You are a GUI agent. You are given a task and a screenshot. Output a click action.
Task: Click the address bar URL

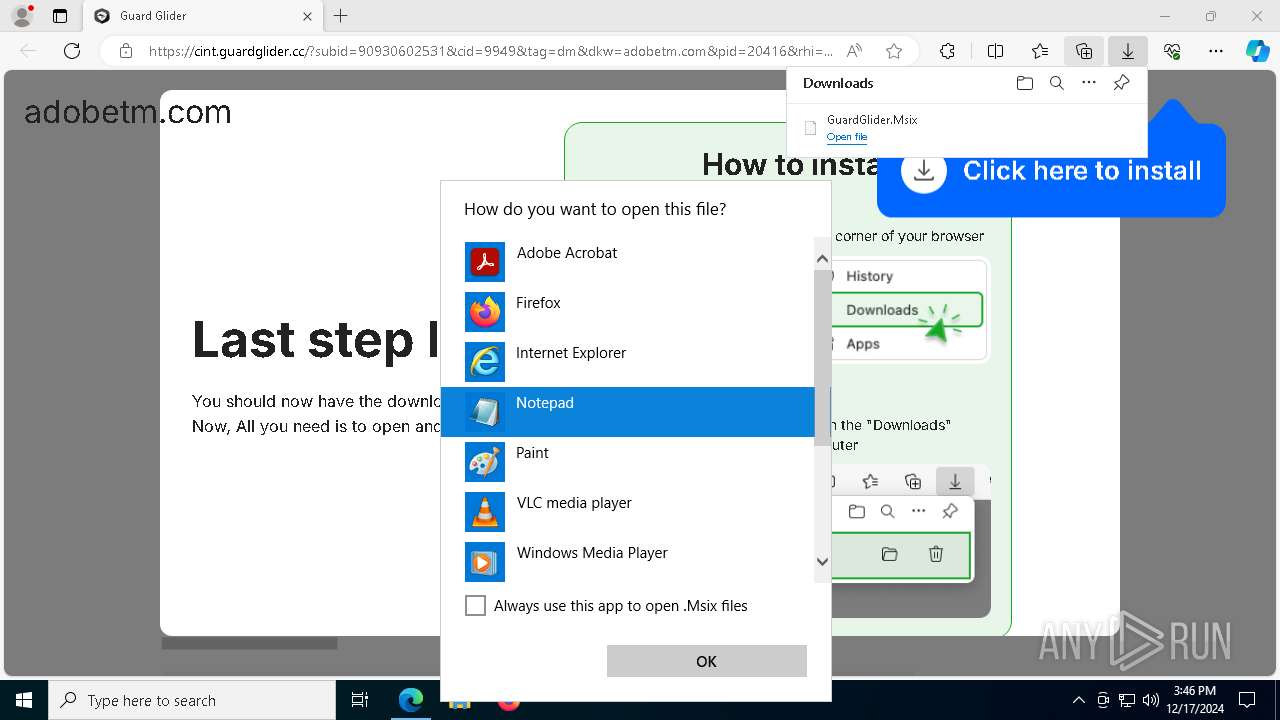[490, 51]
